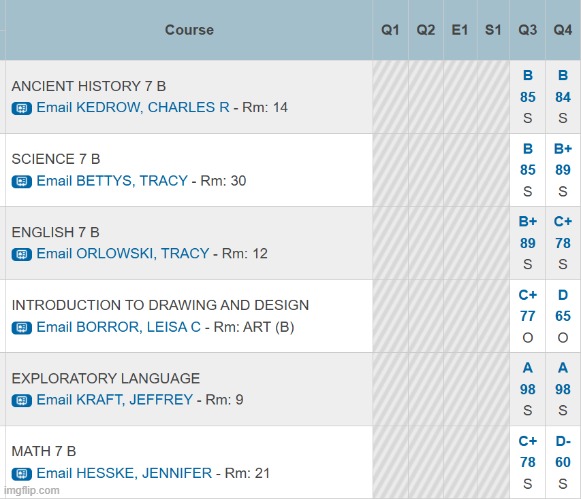Screen dimensions: 581x499
Task: Email teacher ORLOWSKI, TRACY
Action: (x=123, y=254)
